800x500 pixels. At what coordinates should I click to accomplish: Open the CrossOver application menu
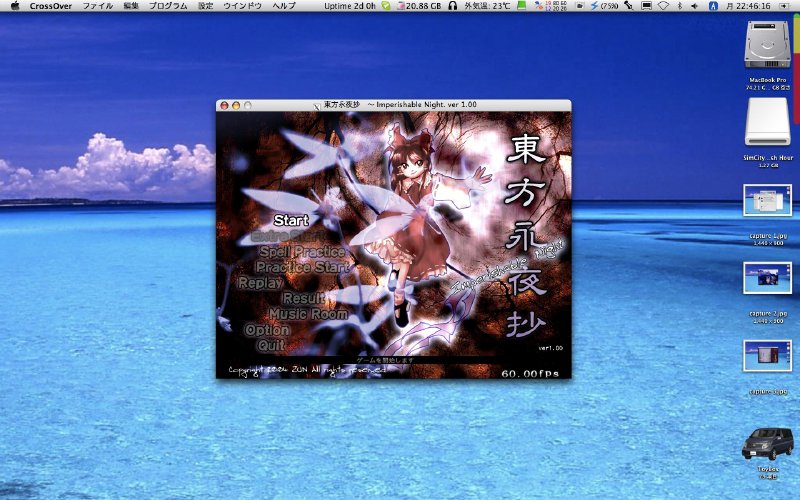(51, 6)
